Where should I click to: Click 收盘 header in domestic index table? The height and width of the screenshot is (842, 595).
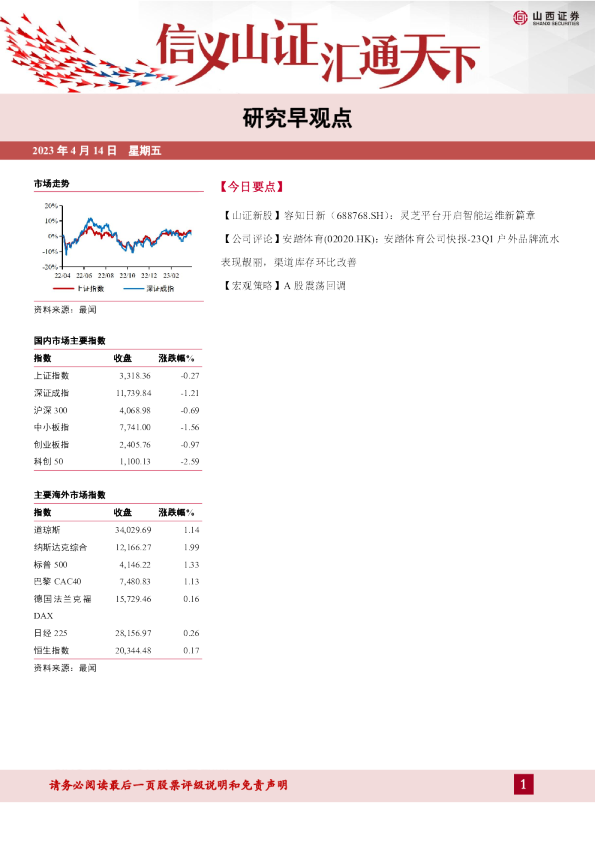122,358
